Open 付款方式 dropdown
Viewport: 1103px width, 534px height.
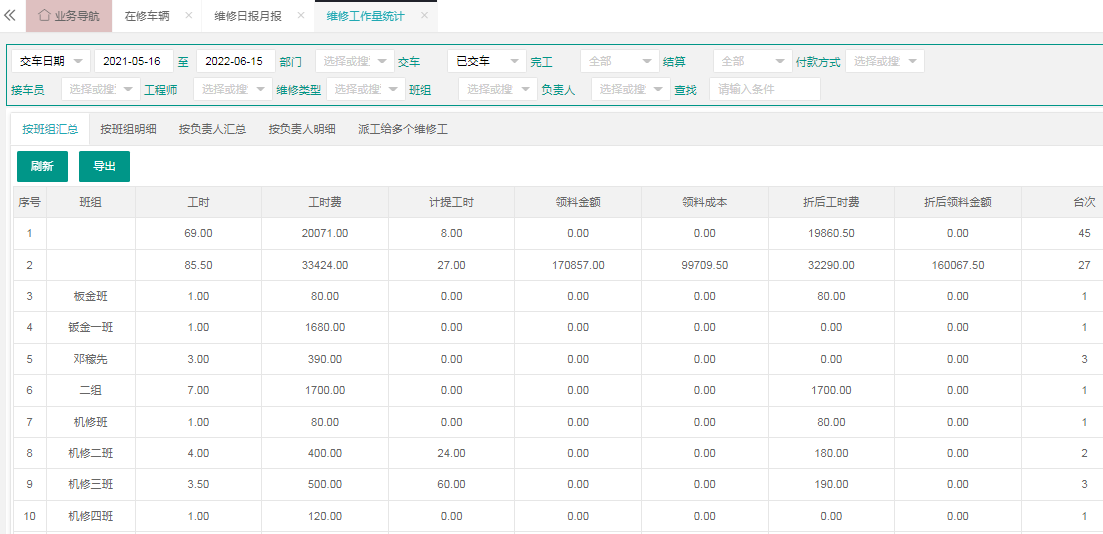(885, 61)
